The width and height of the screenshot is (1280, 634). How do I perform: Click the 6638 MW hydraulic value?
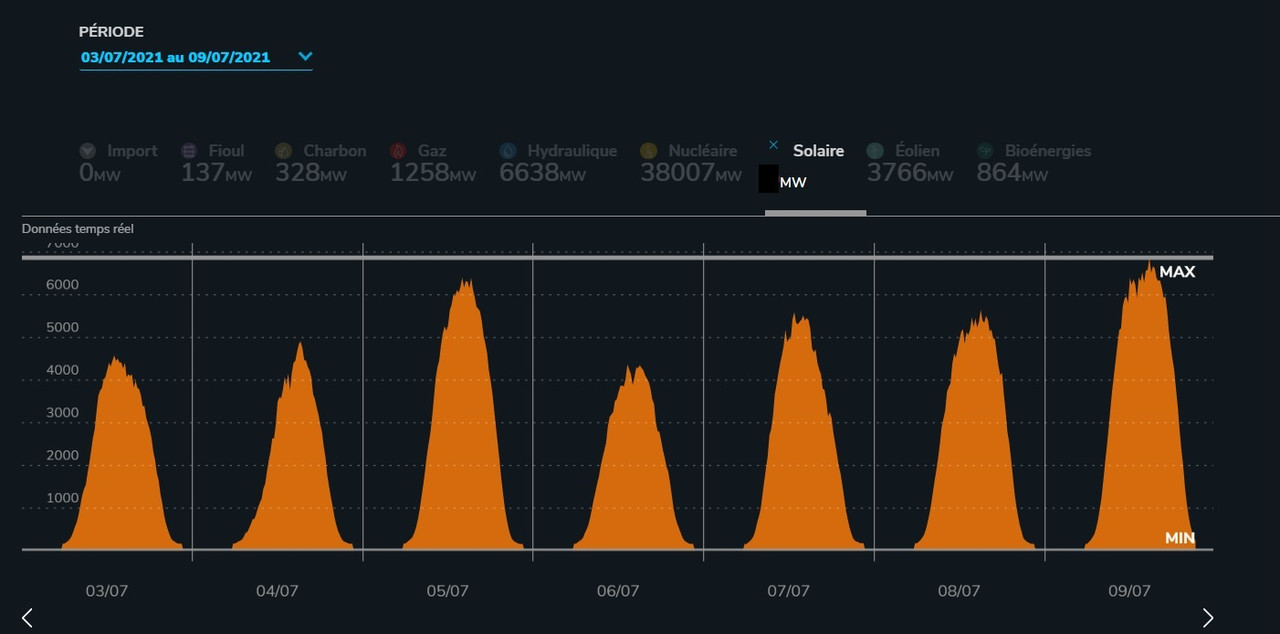[542, 173]
